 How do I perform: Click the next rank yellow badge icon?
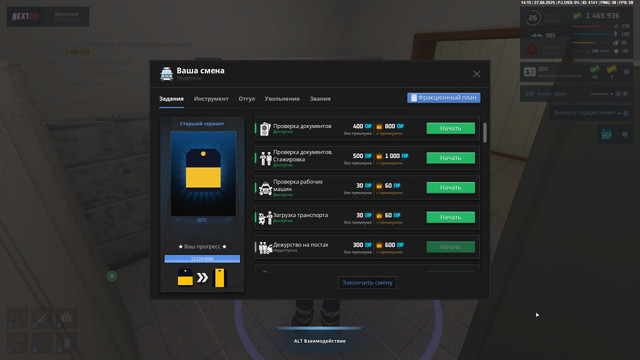pyautogui.click(x=220, y=278)
